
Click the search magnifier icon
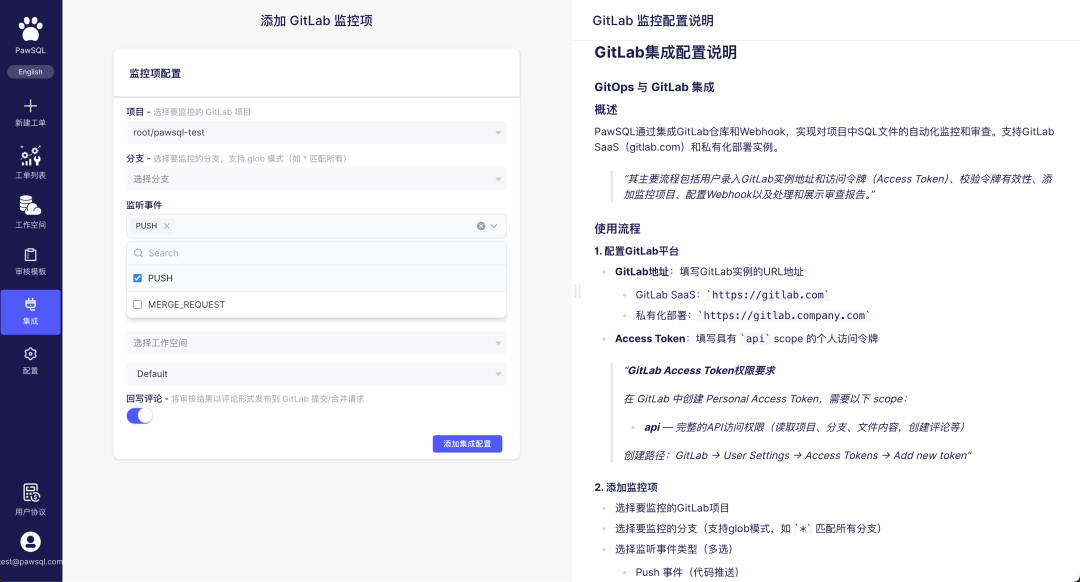[138, 253]
